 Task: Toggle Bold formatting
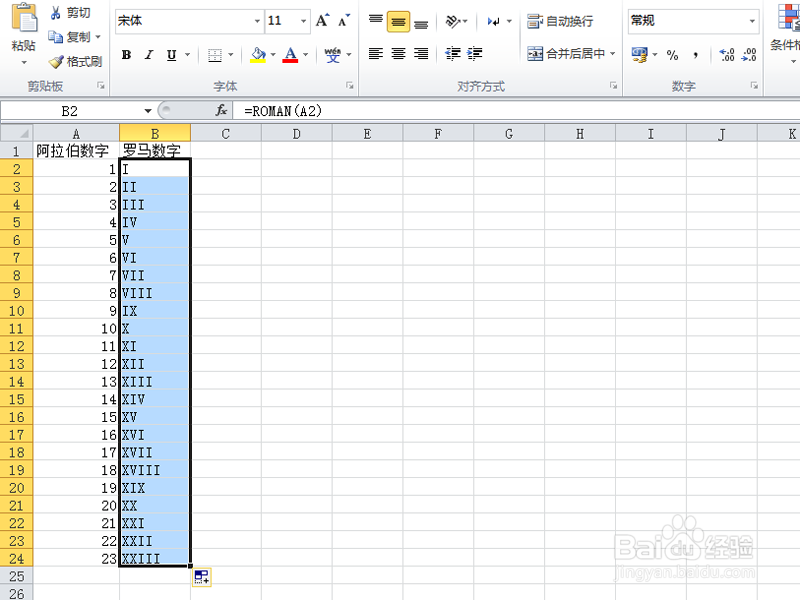tap(127, 55)
